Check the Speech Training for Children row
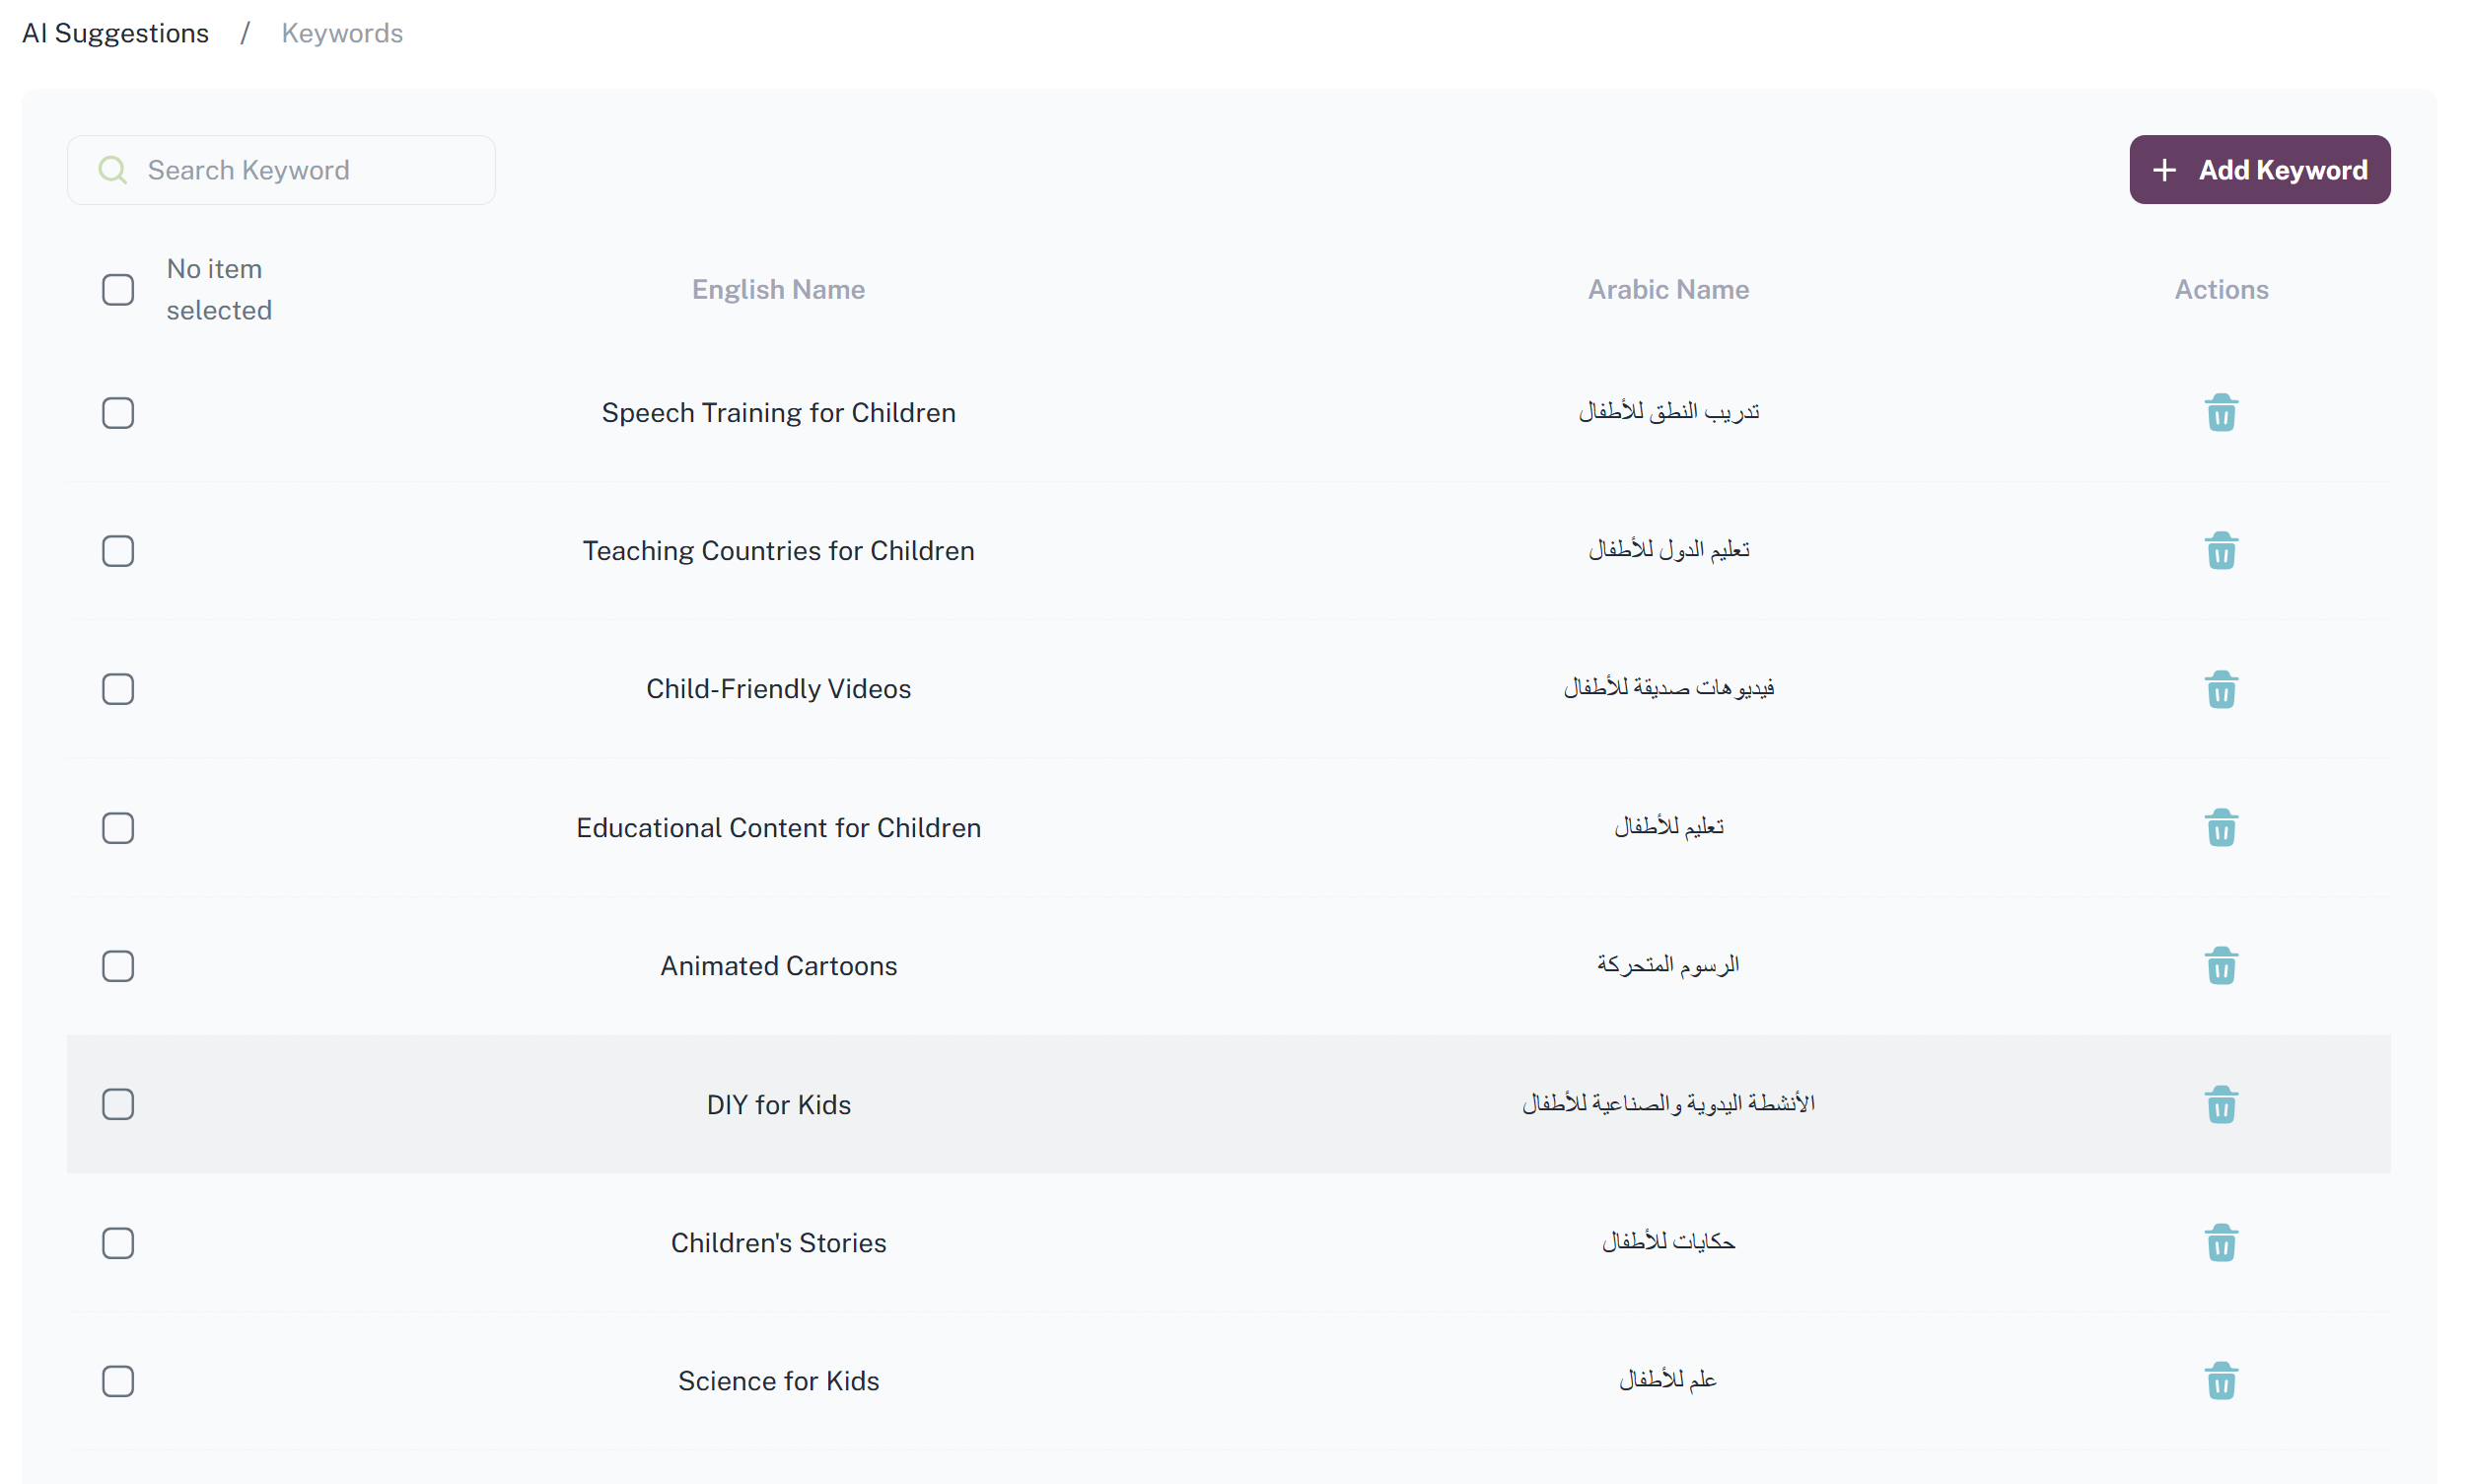 point(118,413)
